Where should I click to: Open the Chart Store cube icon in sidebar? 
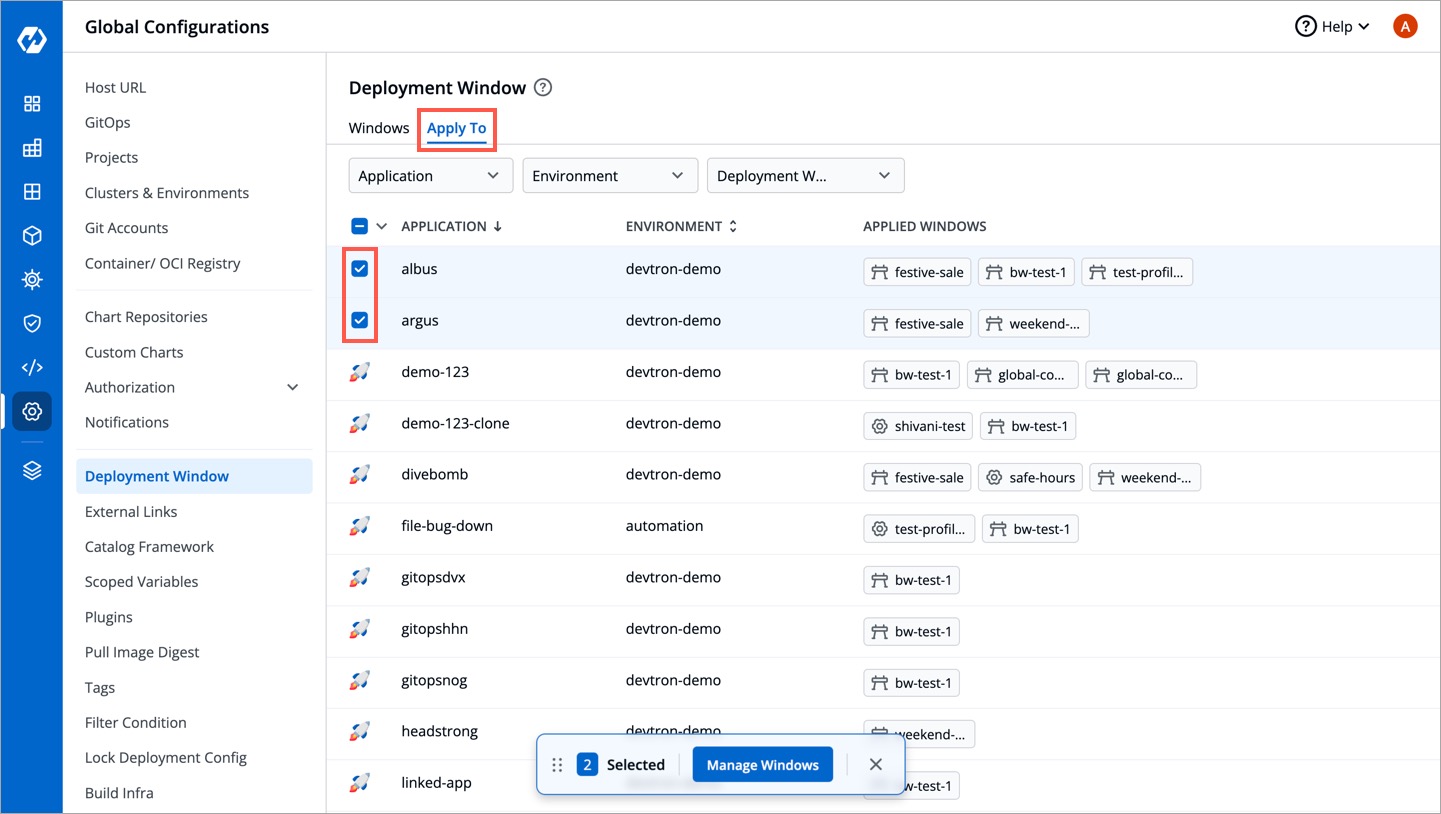pyautogui.click(x=32, y=235)
